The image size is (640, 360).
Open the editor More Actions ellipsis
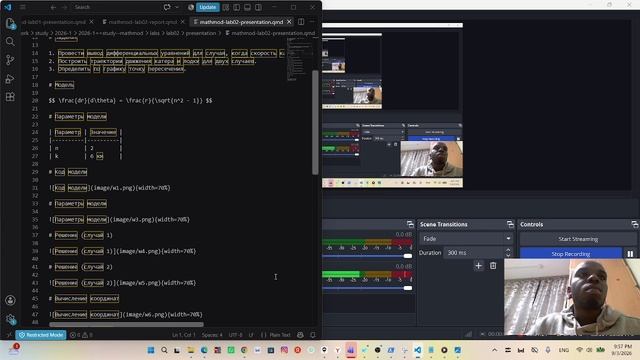click(312, 22)
